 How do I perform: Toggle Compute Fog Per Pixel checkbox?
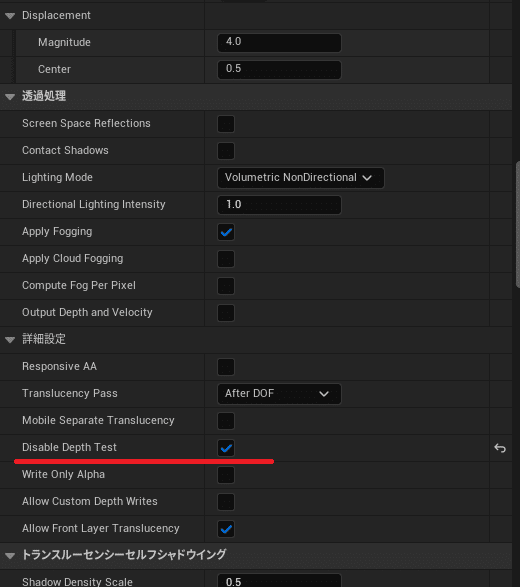point(226,286)
